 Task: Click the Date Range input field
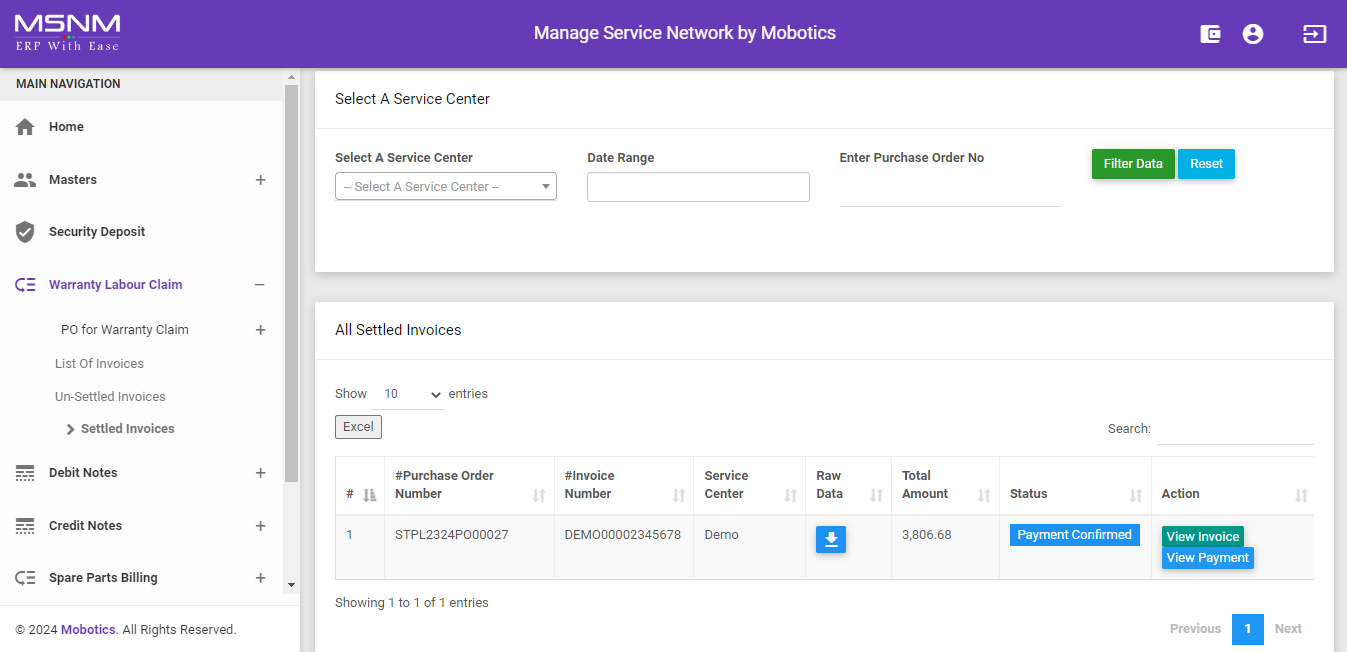[697, 187]
